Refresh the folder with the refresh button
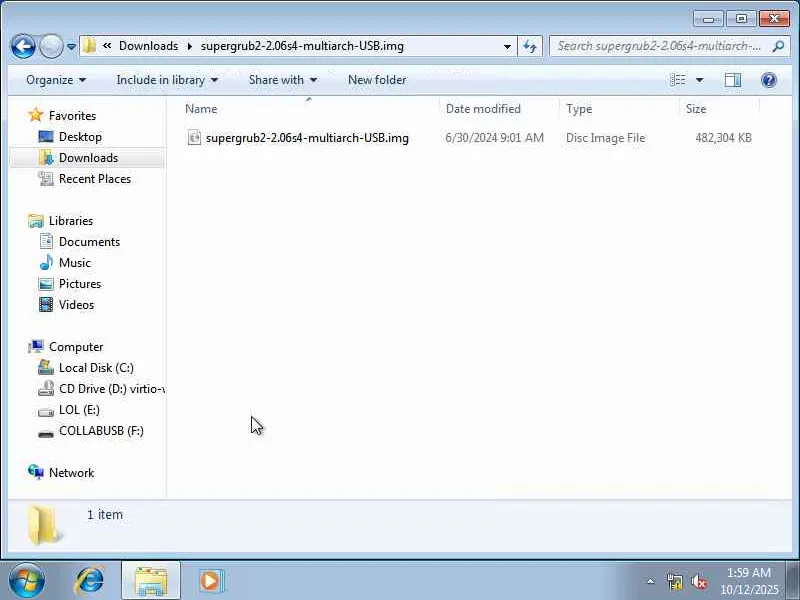The height and width of the screenshot is (600, 800). pyautogui.click(x=530, y=46)
